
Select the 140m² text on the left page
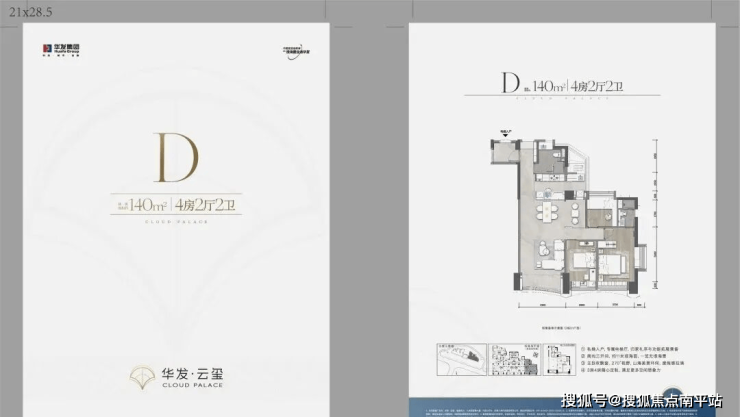coord(148,205)
